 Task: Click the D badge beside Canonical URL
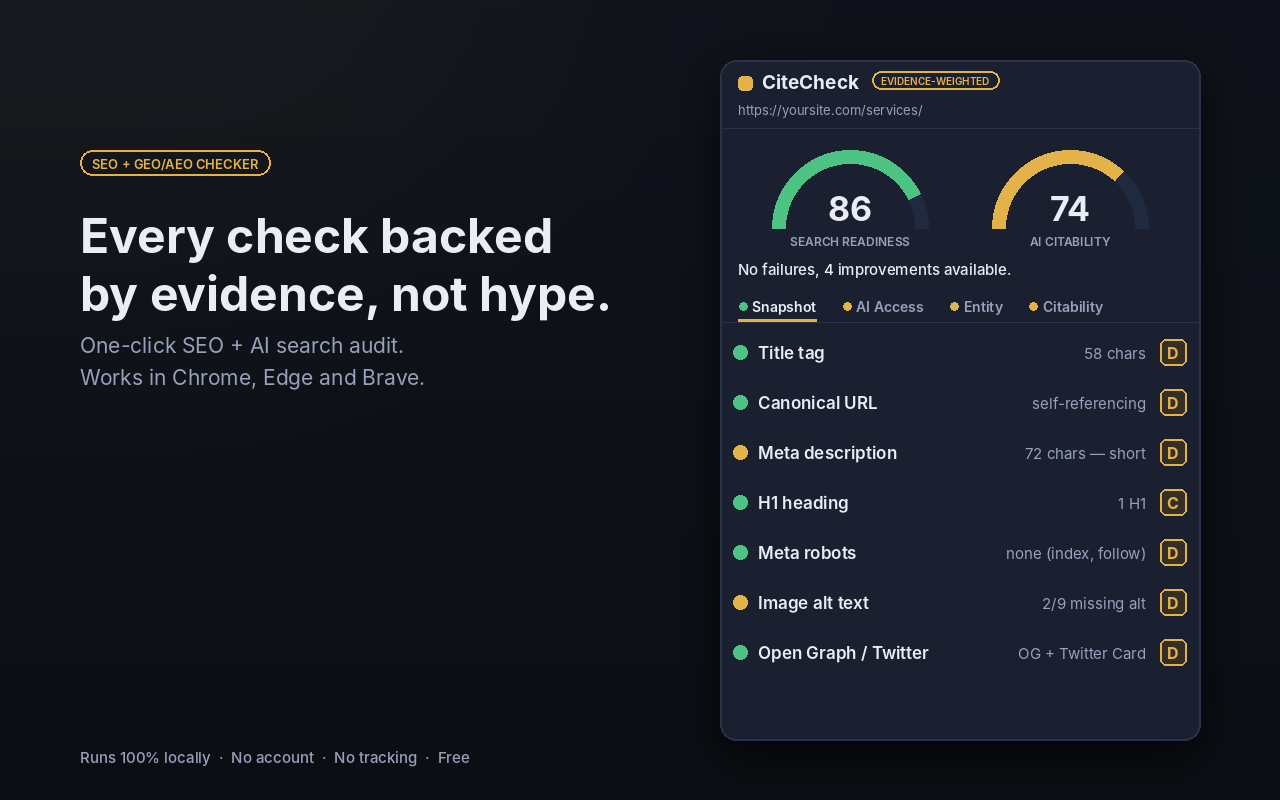click(1173, 403)
